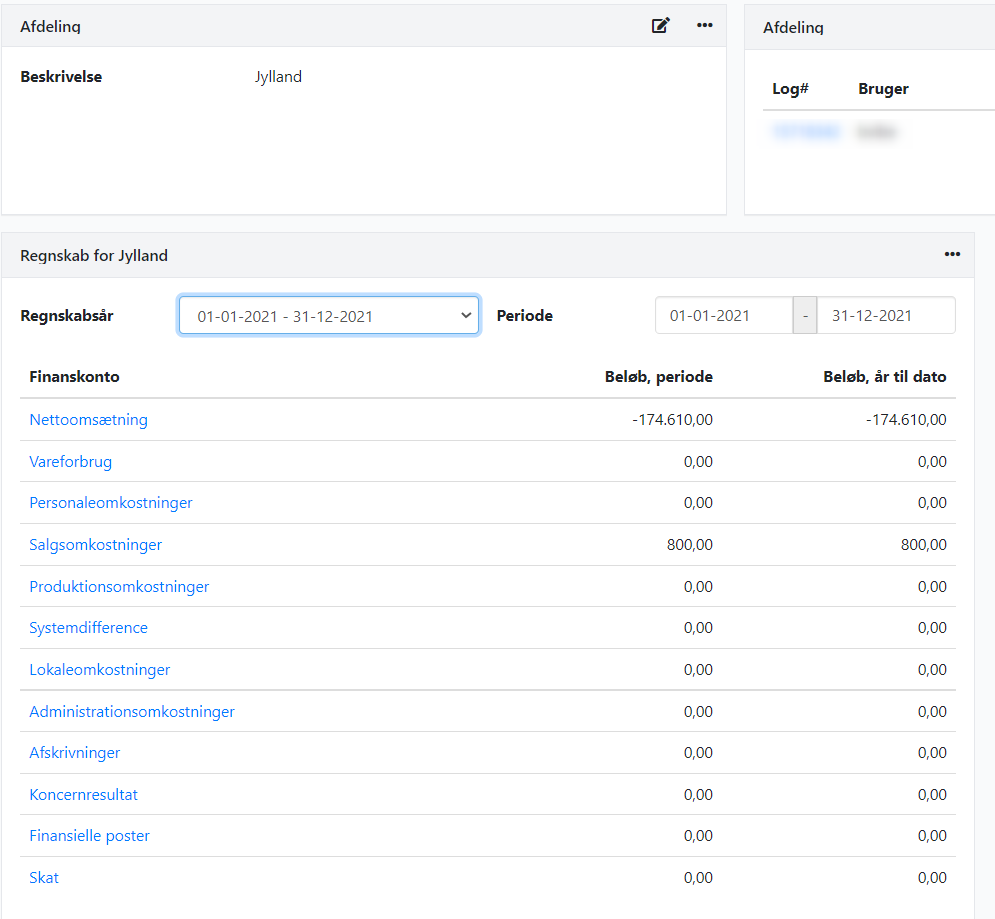This screenshot has width=995, height=919.
Task: Open the Skat account link
Action: (x=44, y=878)
